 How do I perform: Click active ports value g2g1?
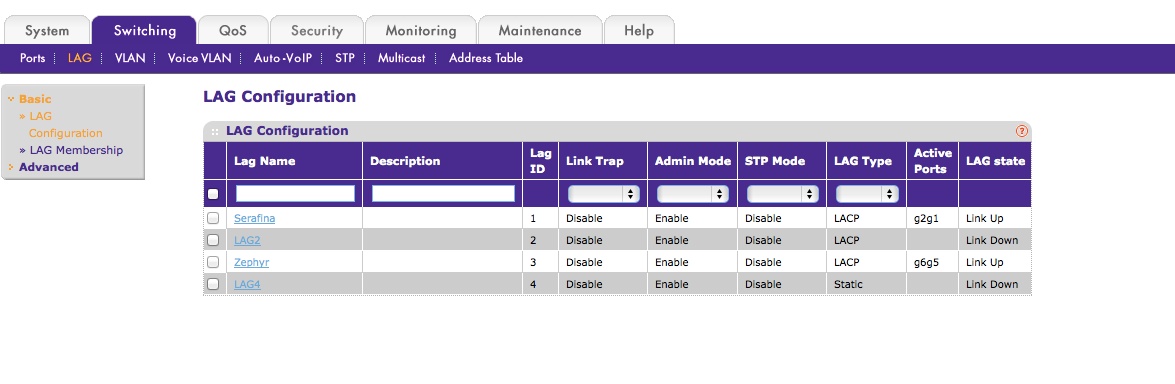pos(925,218)
